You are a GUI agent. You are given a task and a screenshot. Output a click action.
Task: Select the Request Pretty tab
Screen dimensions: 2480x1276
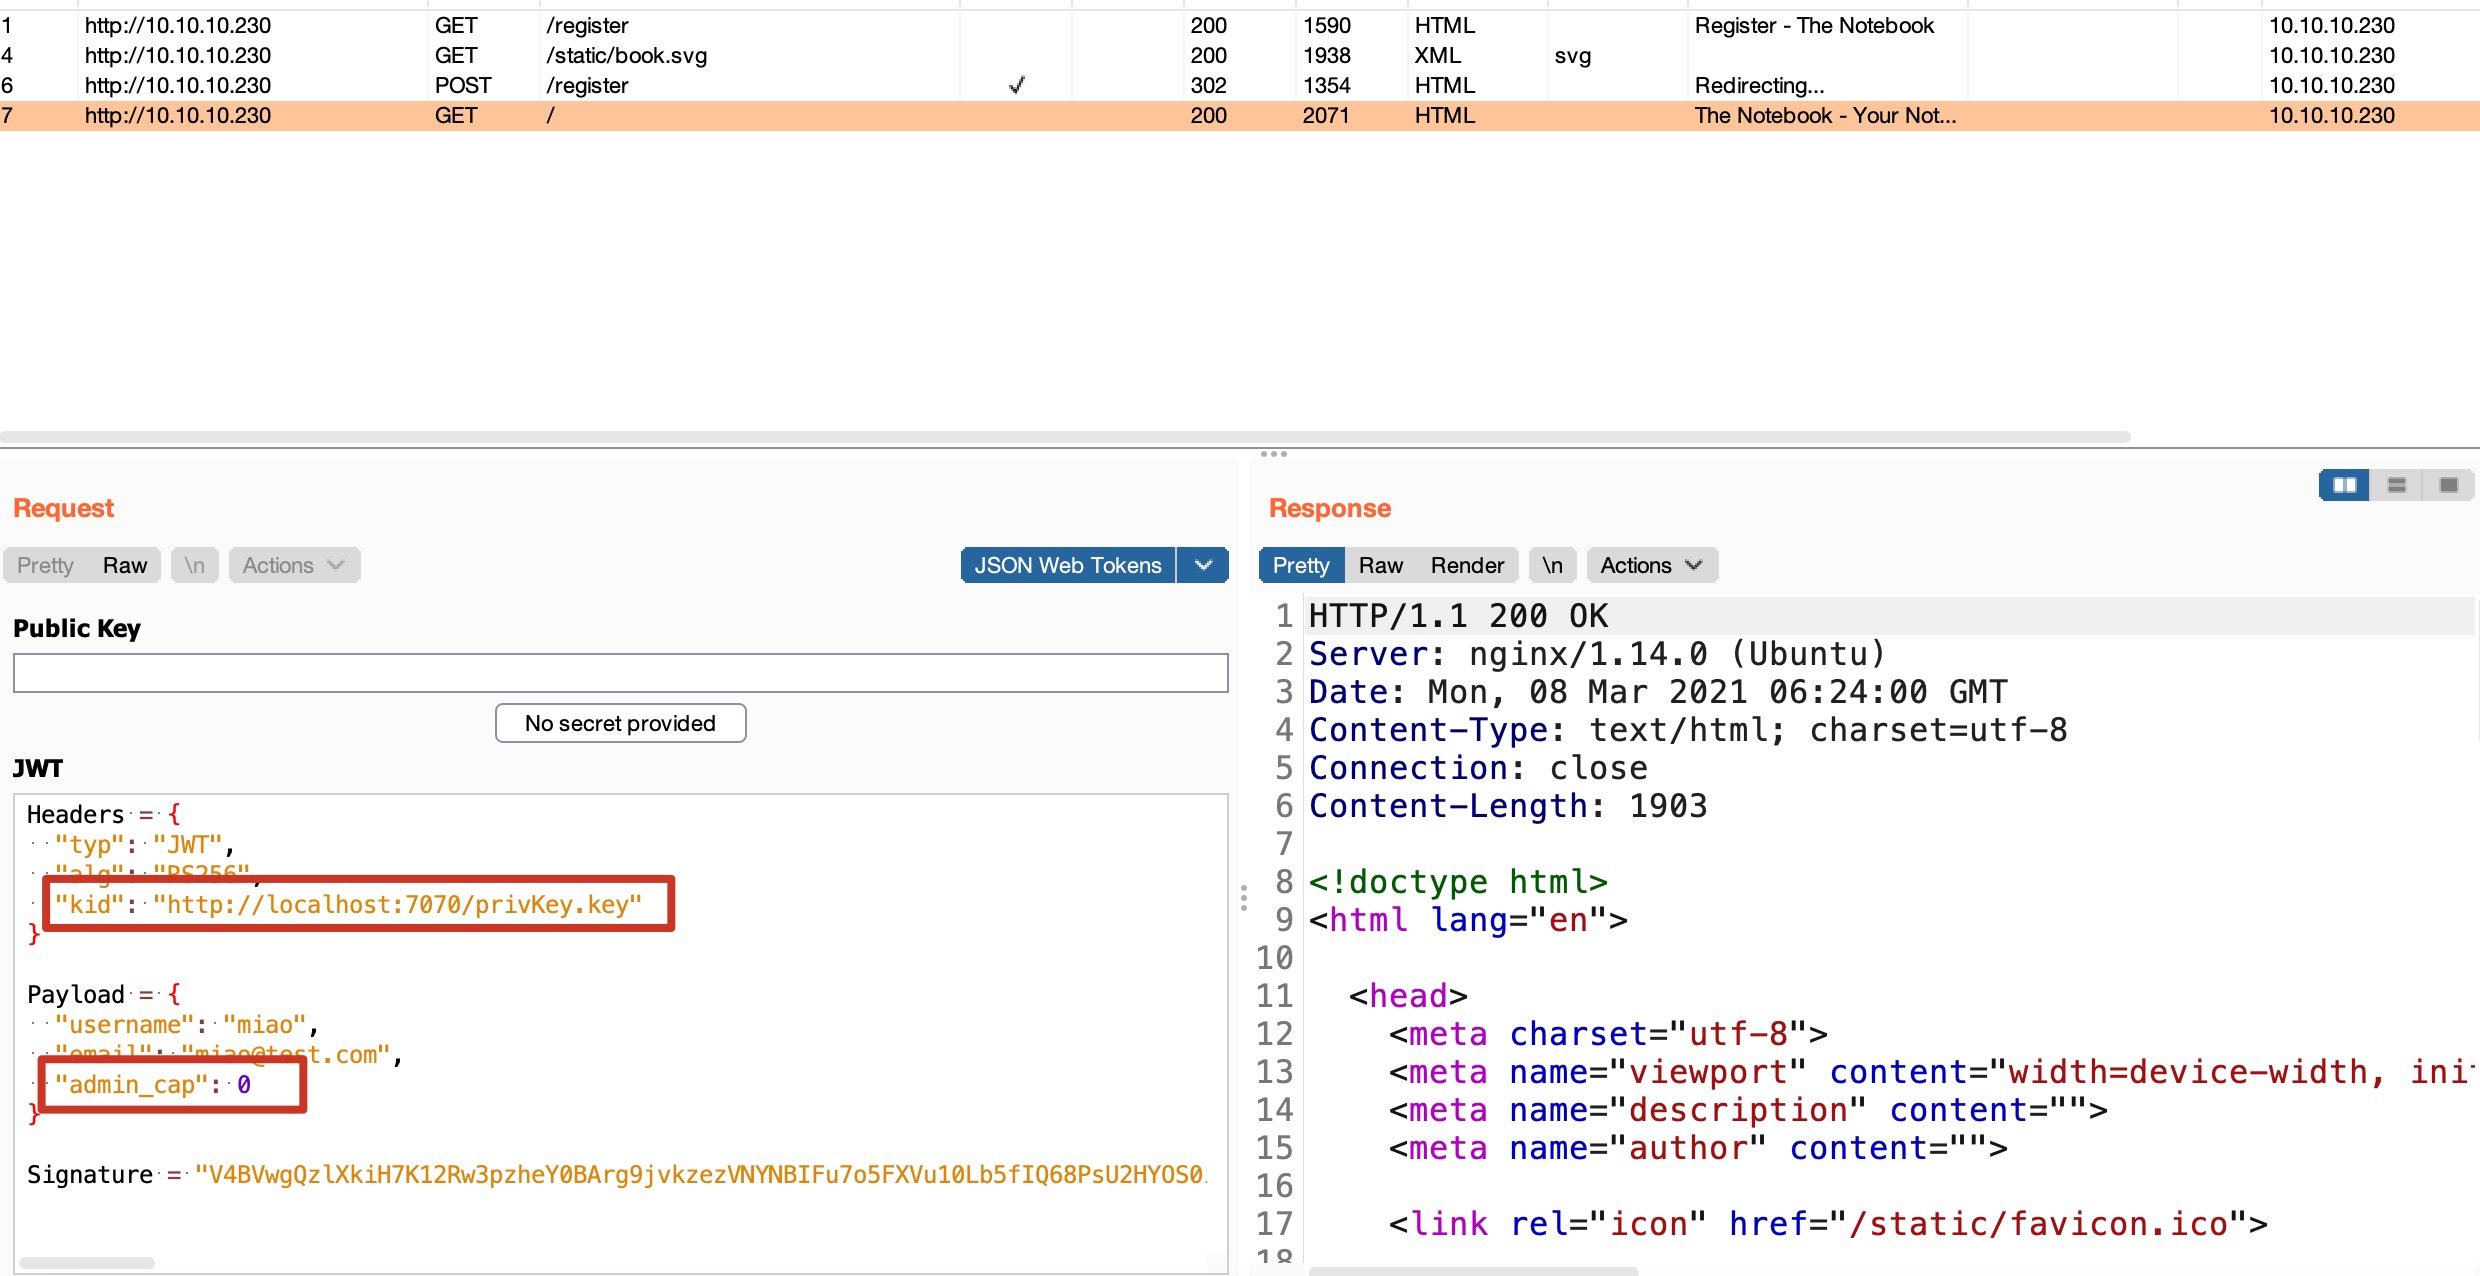(45, 565)
